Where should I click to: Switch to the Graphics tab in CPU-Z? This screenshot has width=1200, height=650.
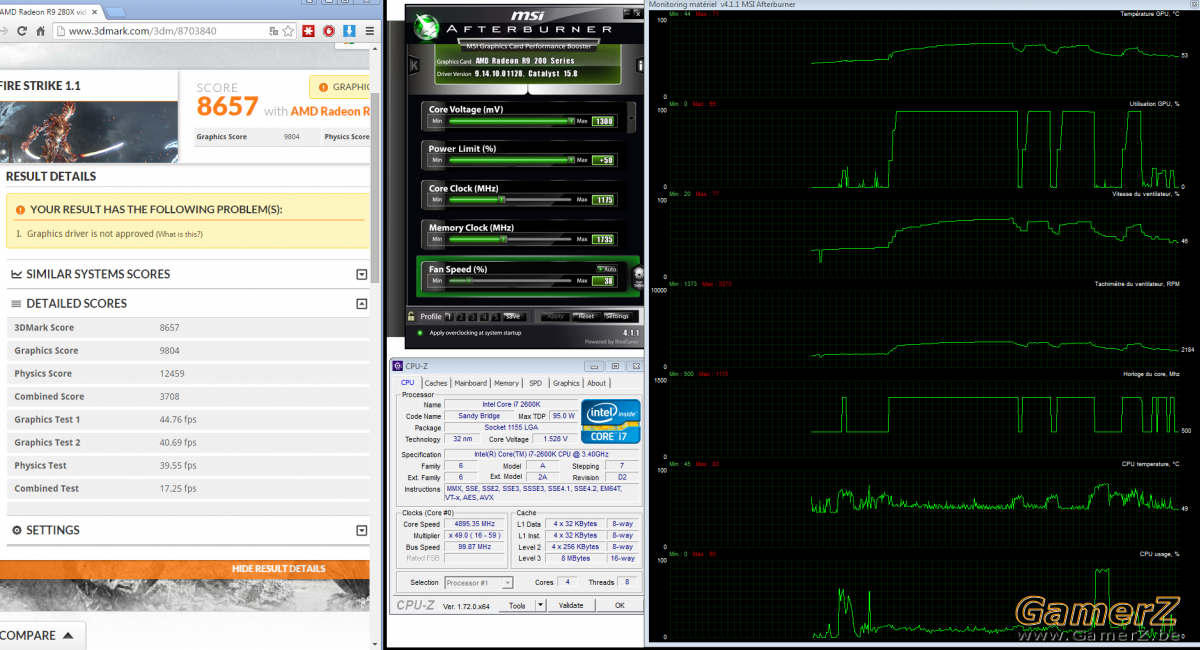pyautogui.click(x=566, y=383)
